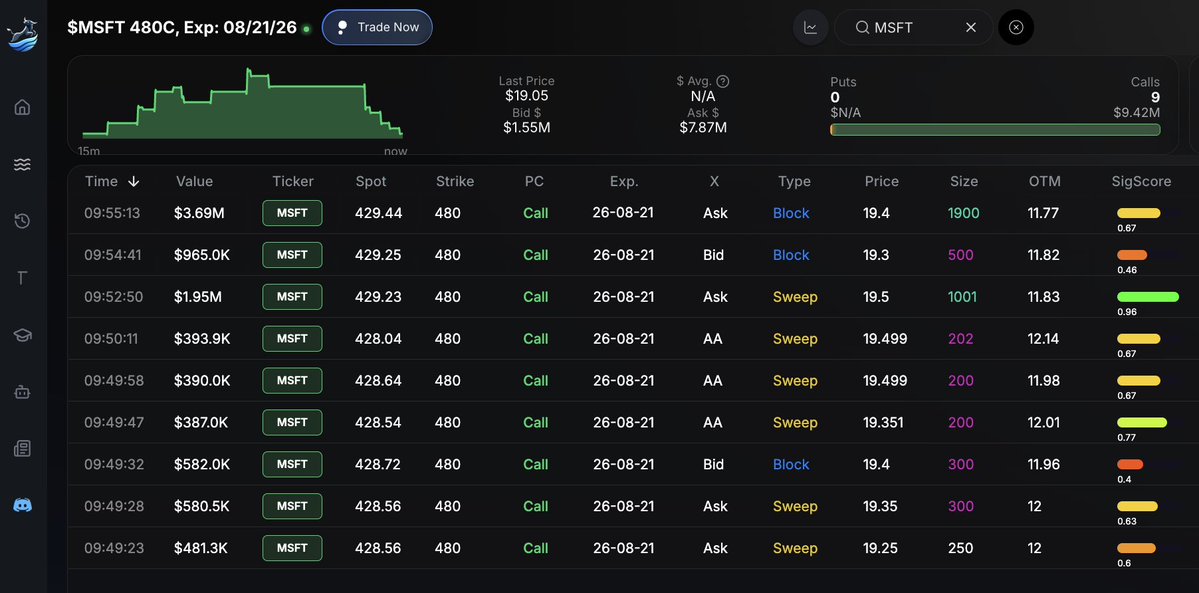
Task: Click the lime SigScore bar labeled 0.77
Action: point(1142,422)
